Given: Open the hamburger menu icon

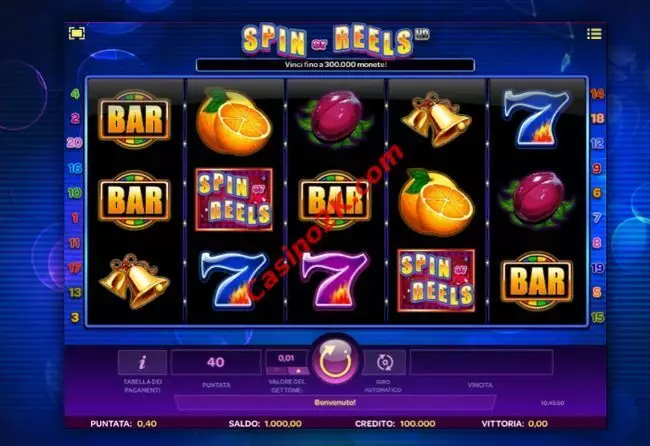Looking at the screenshot, I should 594,34.
